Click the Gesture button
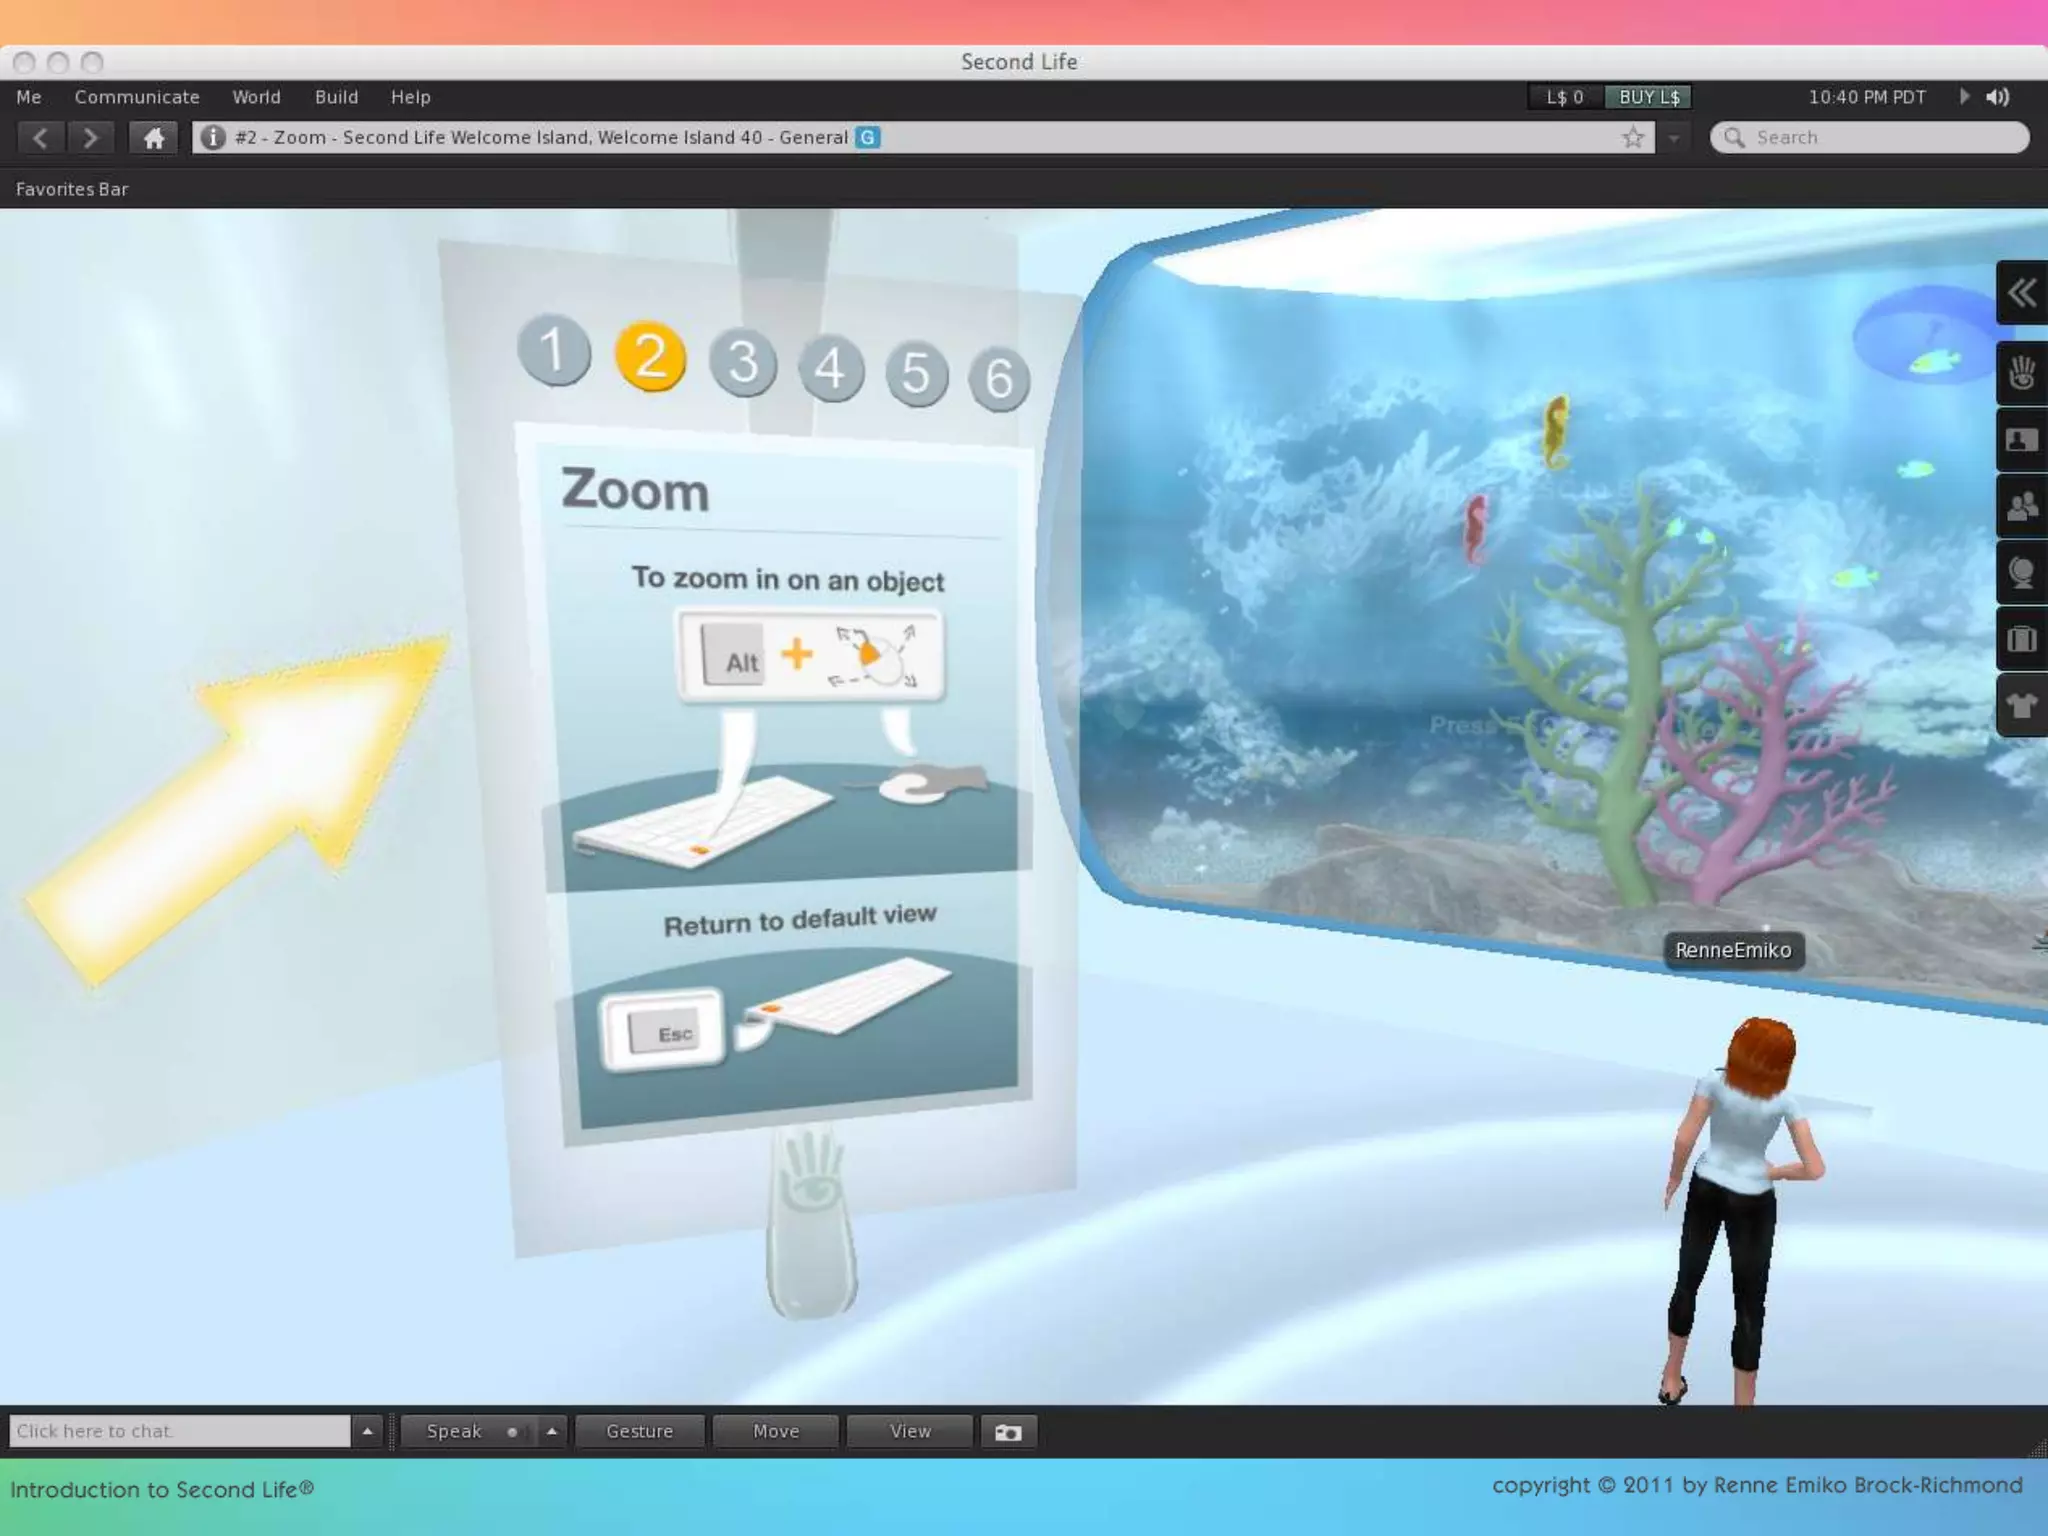This screenshot has width=2048, height=1536. [640, 1432]
